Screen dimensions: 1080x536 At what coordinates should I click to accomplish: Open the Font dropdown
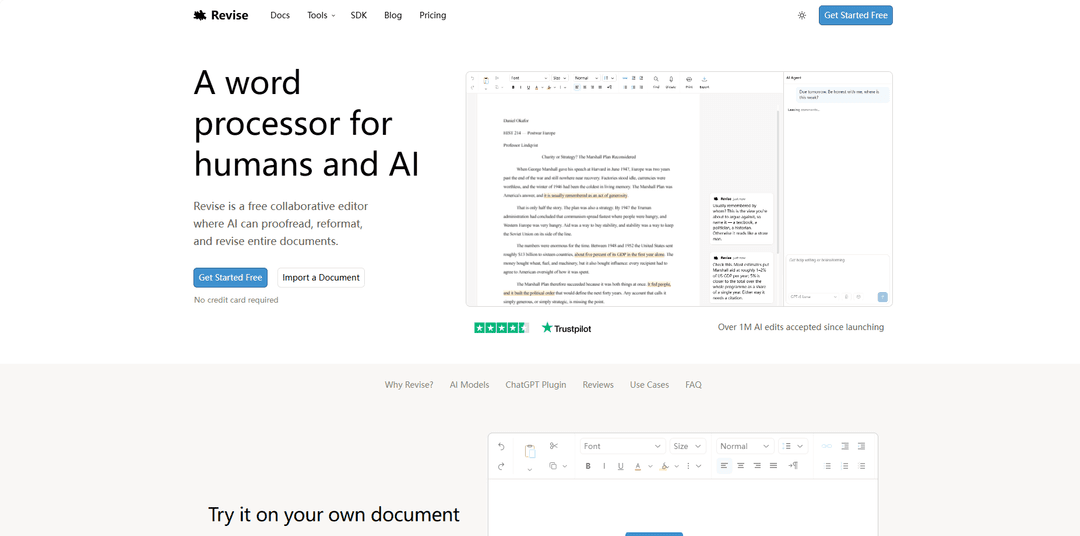coord(623,446)
